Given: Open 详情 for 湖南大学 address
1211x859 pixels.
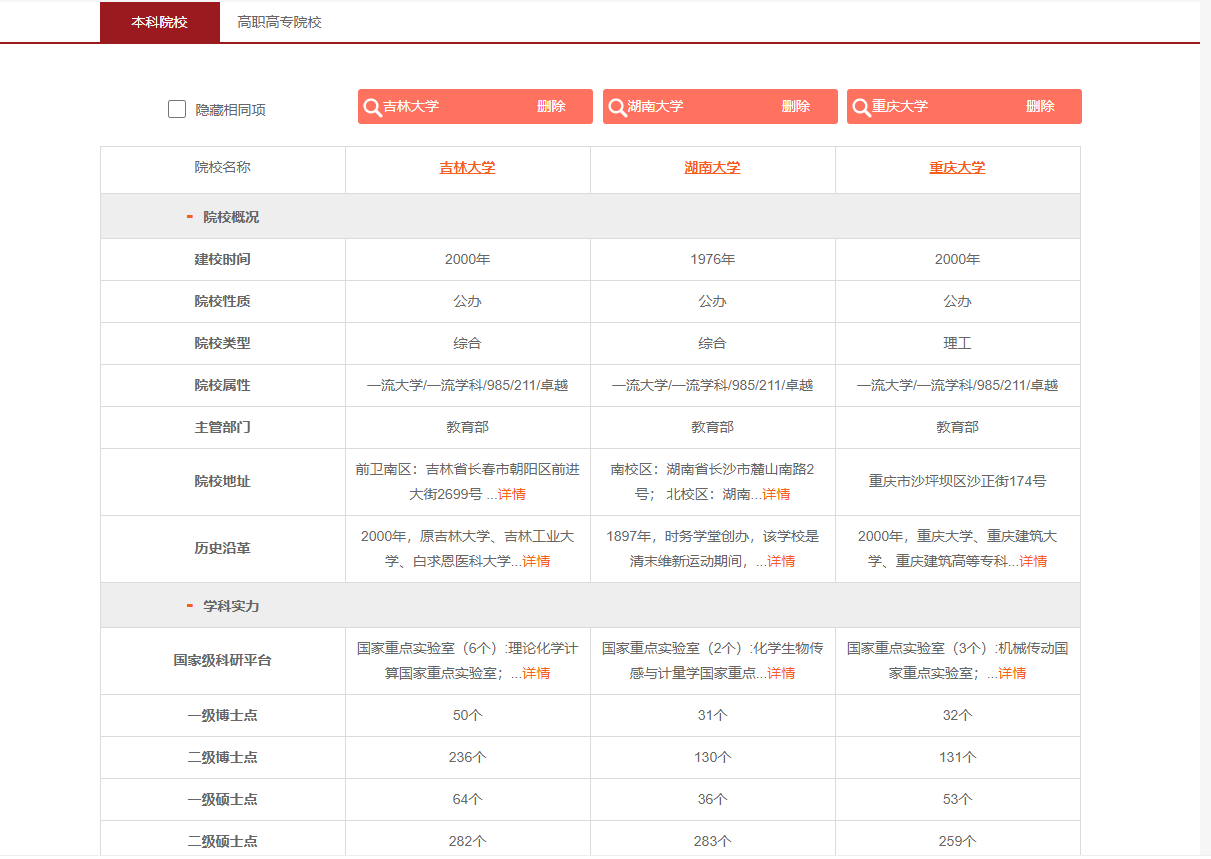Looking at the screenshot, I should (776, 494).
